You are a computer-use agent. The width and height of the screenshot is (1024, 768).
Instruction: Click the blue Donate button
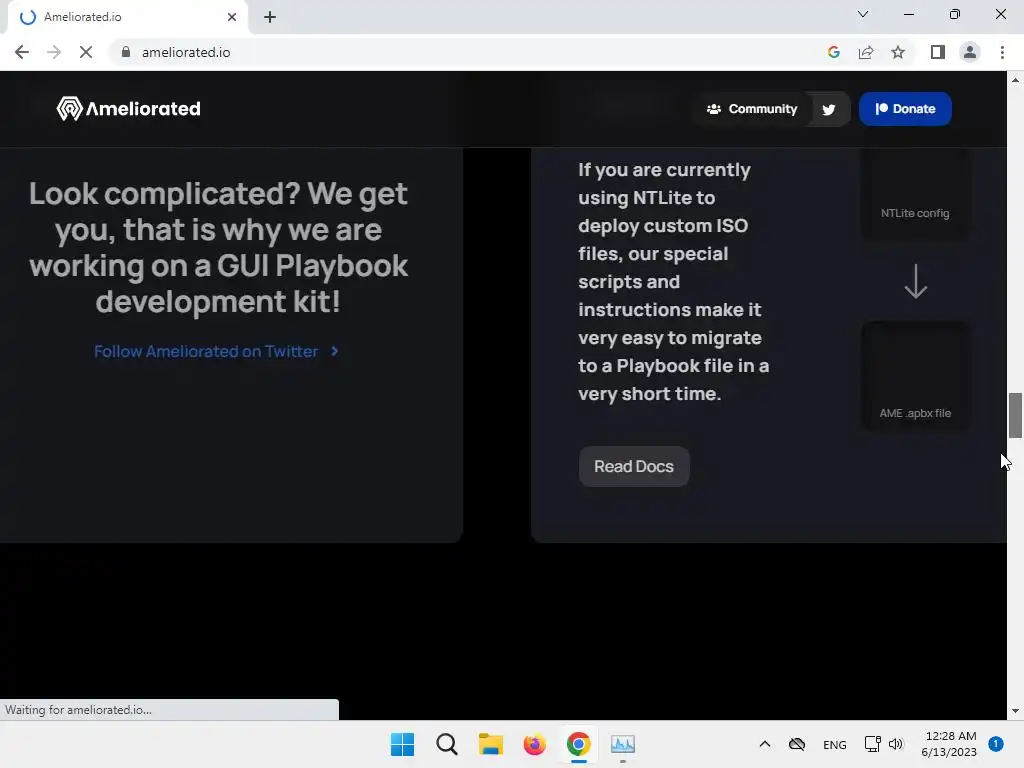pos(904,109)
